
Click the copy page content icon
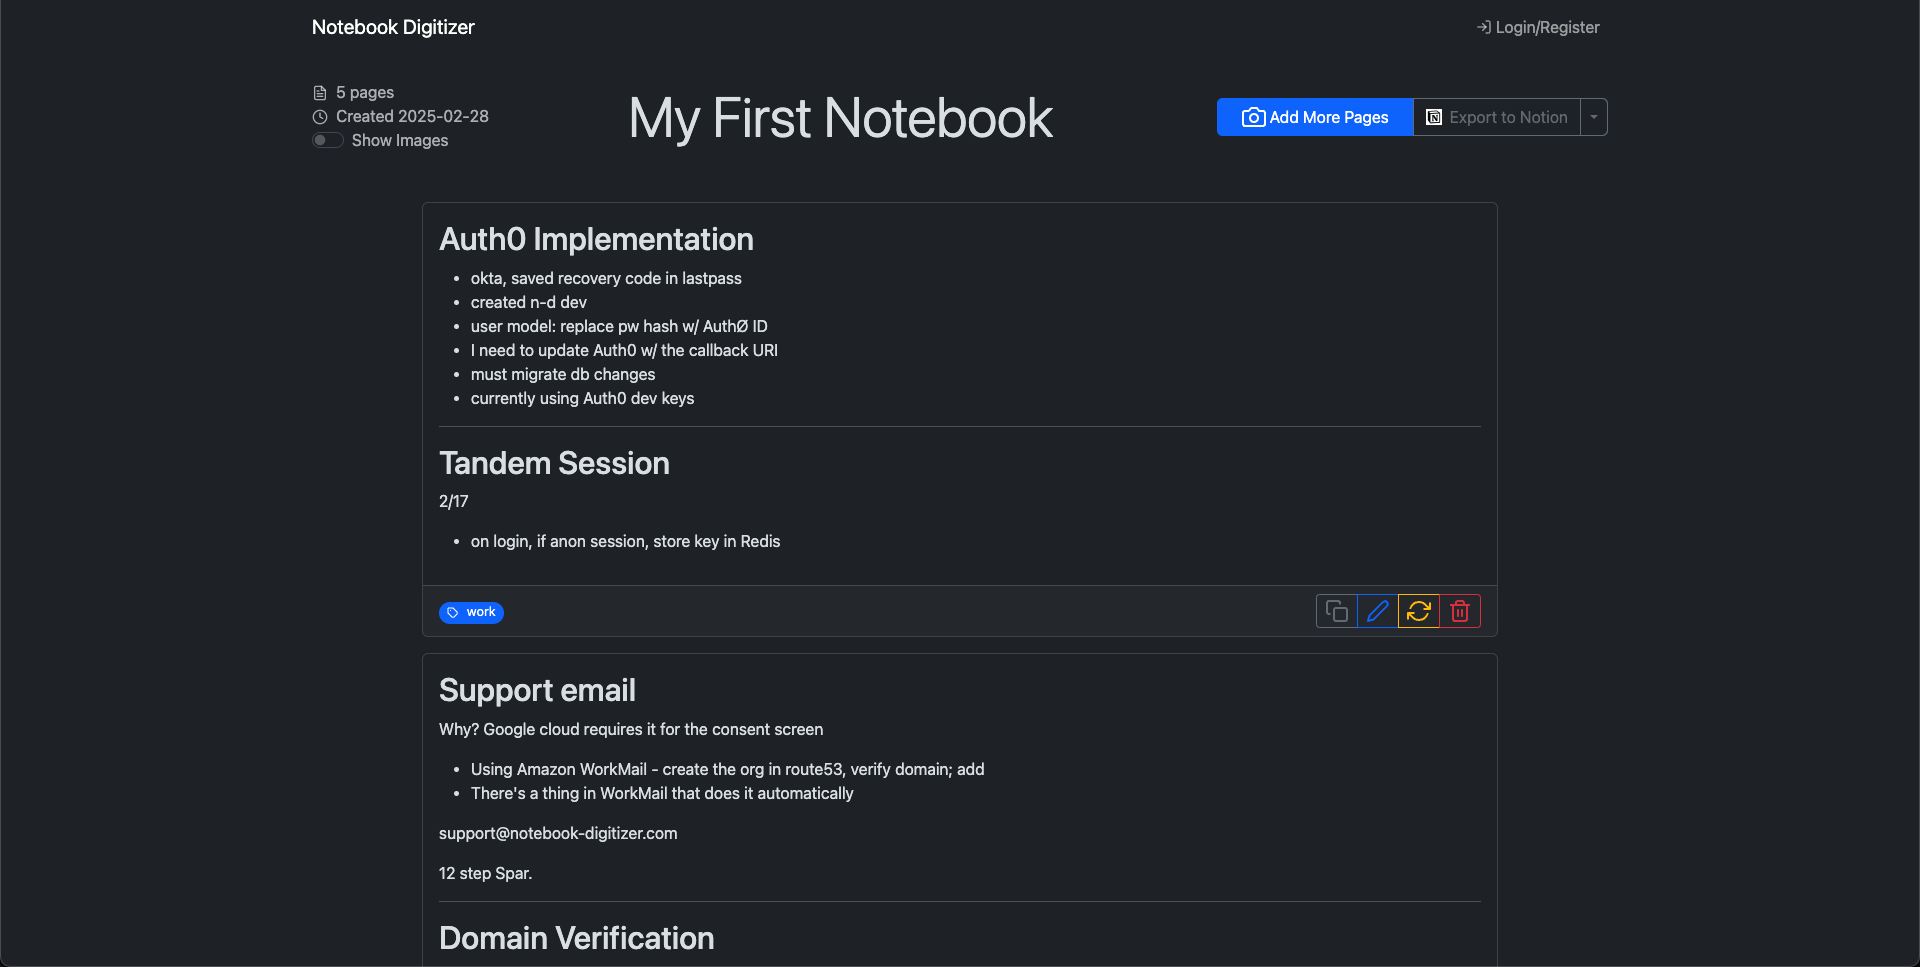tap(1336, 611)
